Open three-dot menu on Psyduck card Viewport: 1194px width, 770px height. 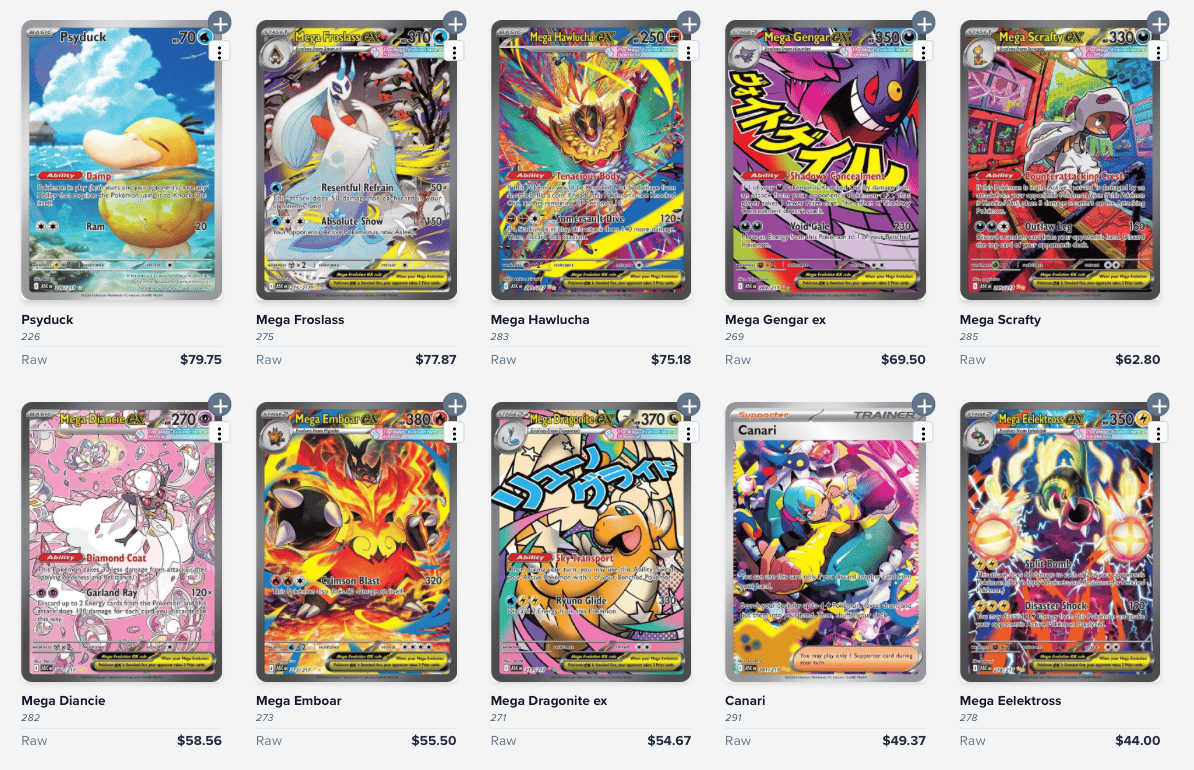coord(220,52)
